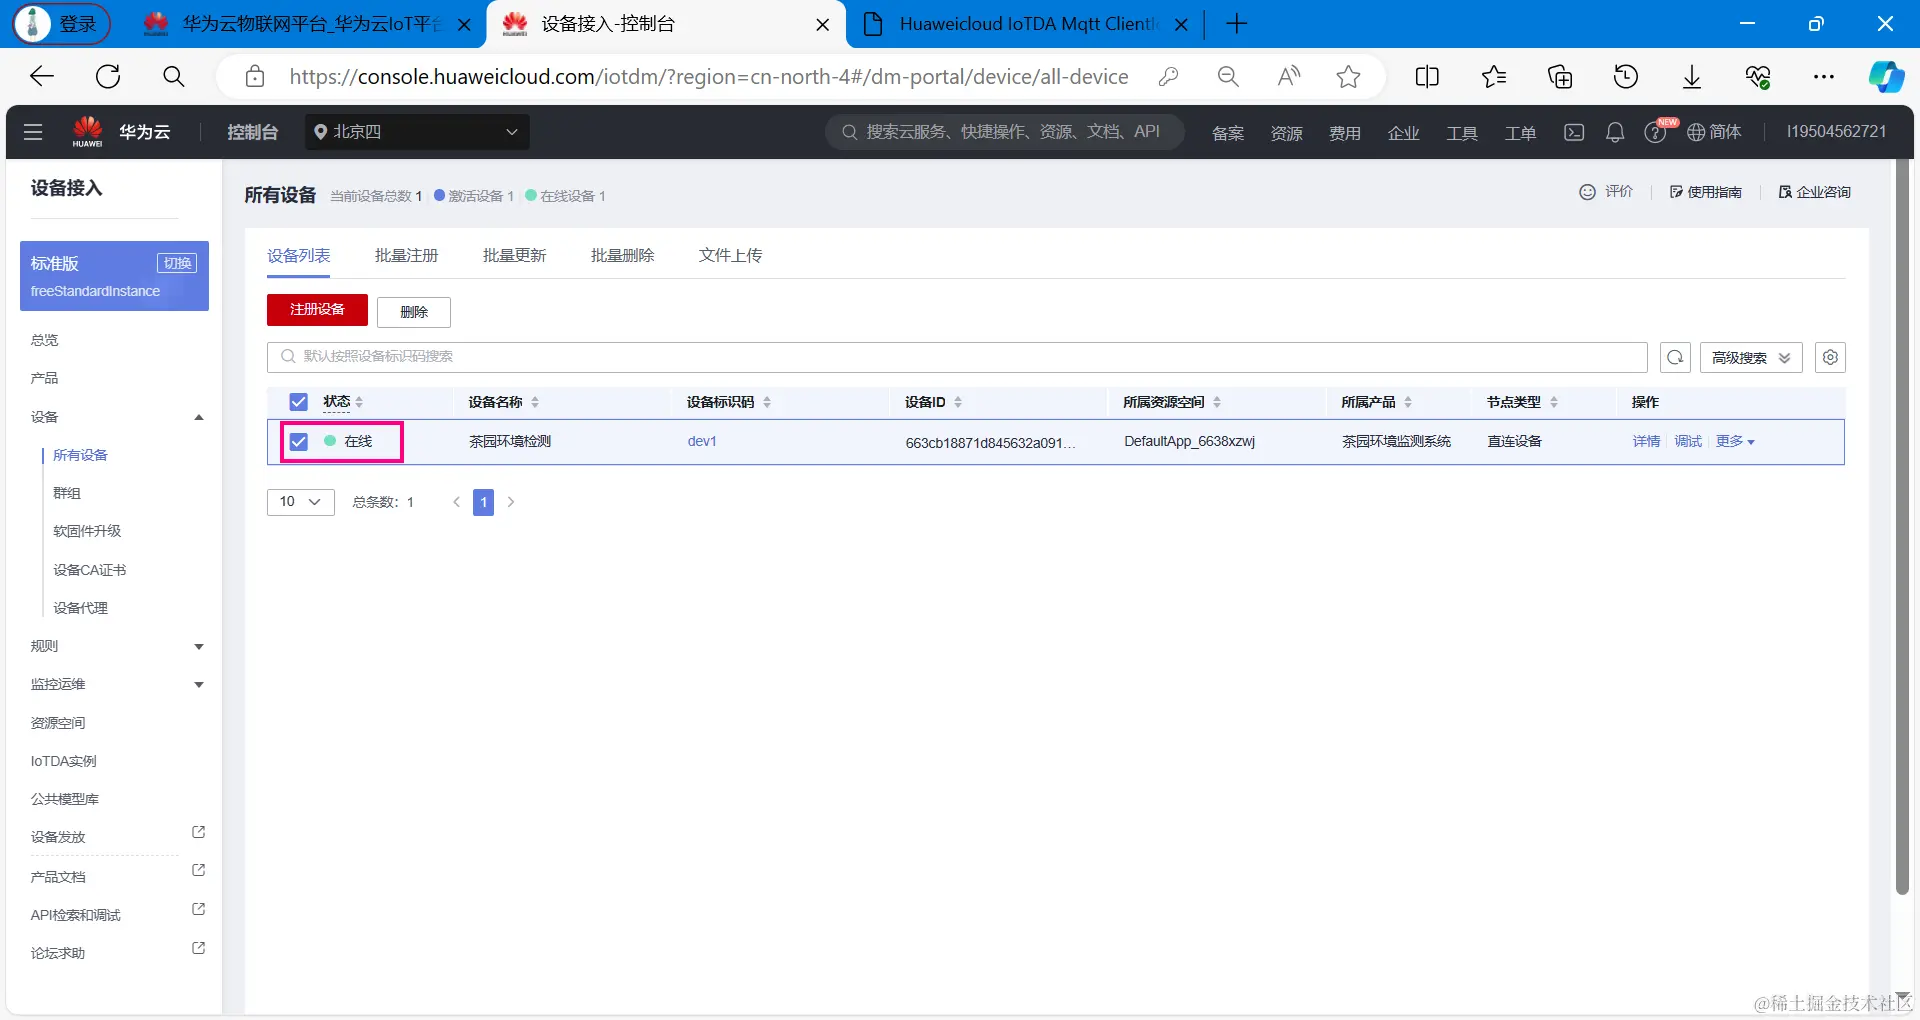Switch to the 批量更新 tab
This screenshot has width=1920, height=1020.
(x=515, y=255)
